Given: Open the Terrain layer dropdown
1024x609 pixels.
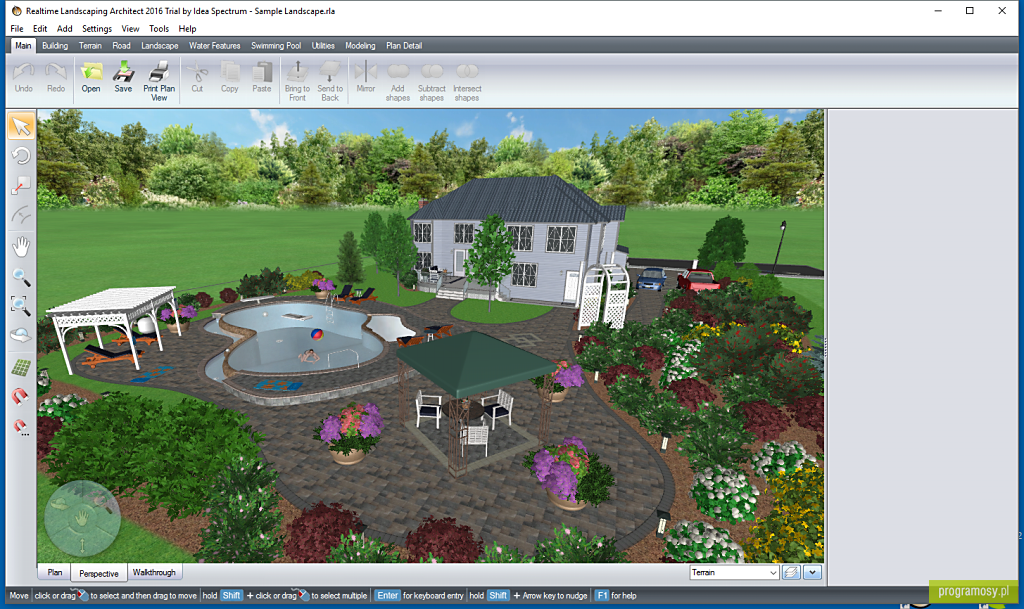Looking at the screenshot, I should [x=734, y=572].
